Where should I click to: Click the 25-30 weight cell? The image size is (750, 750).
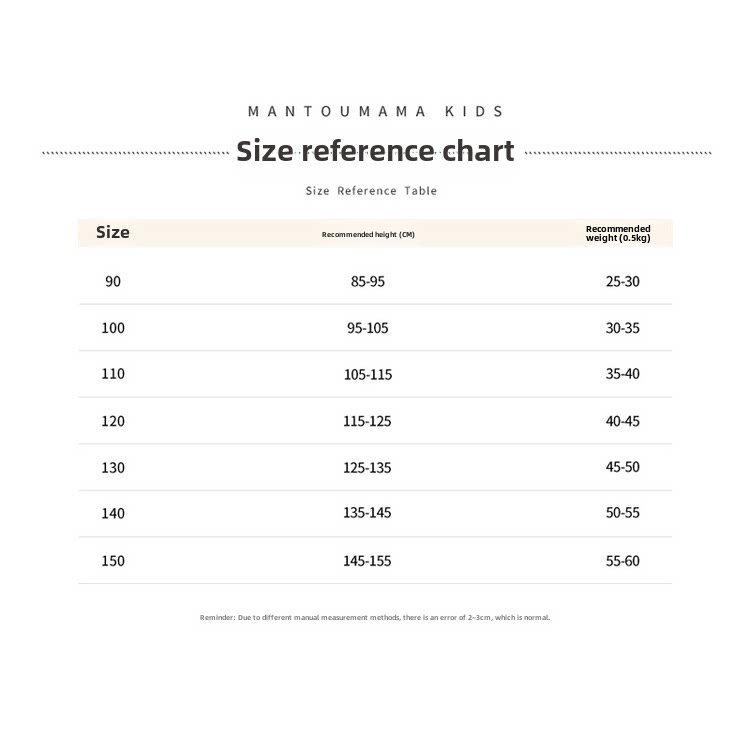pyautogui.click(x=622, y=282)
